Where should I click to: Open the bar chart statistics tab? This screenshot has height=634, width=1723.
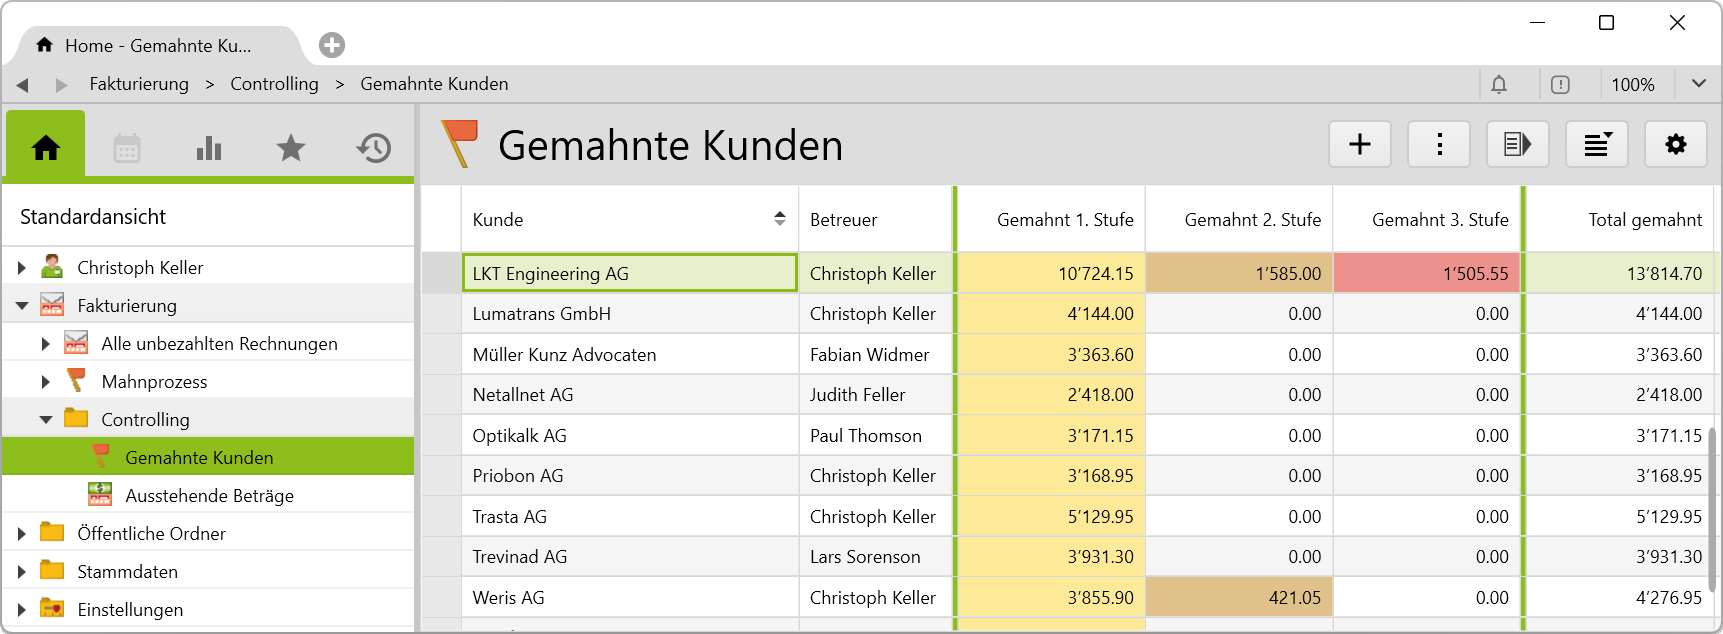tap(209, 149)
